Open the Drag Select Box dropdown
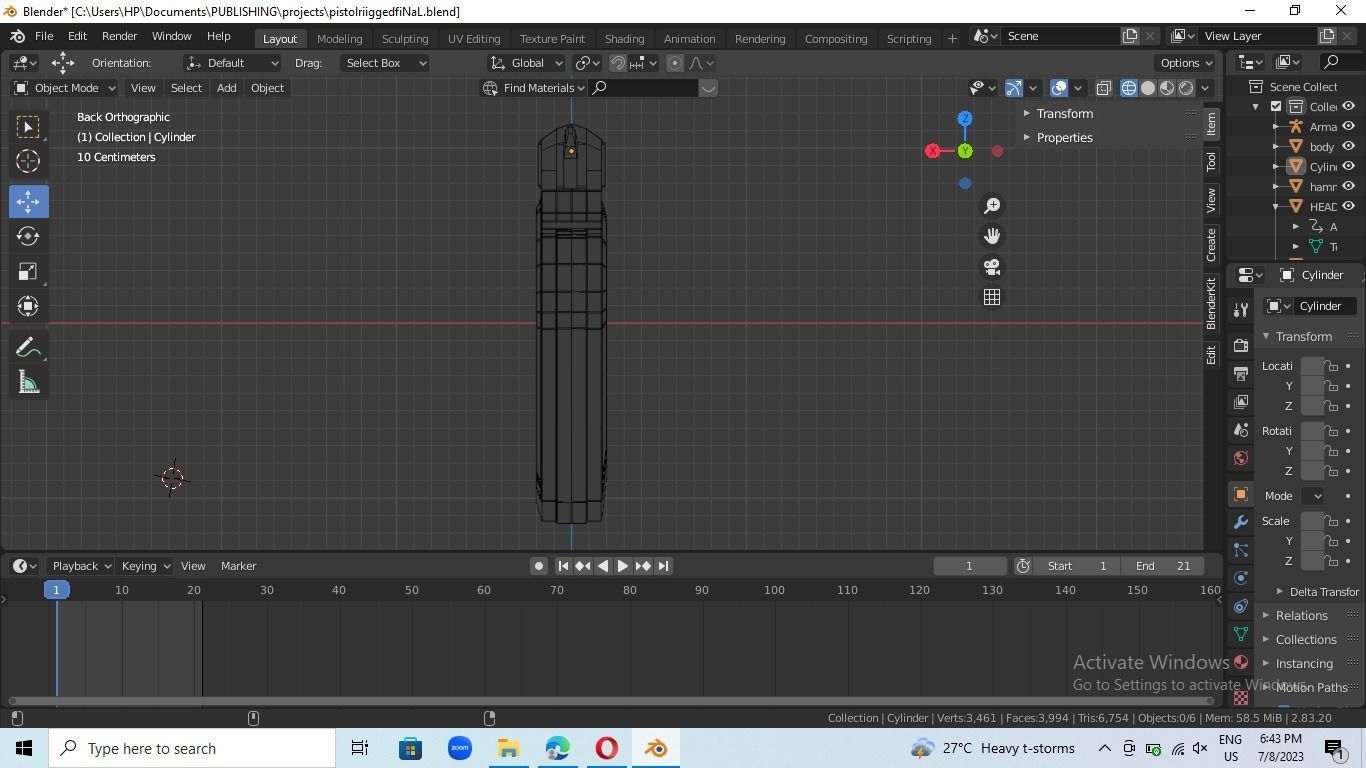The height and width of the screenshot is (768, 1366). 384,63
